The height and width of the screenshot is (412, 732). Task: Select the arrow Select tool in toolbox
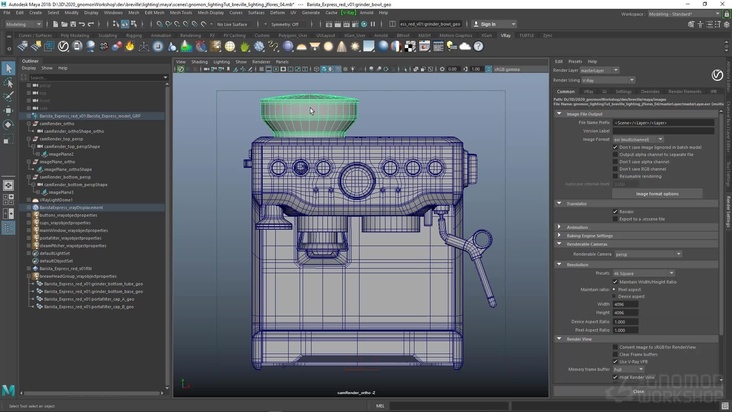coord(8,69)
